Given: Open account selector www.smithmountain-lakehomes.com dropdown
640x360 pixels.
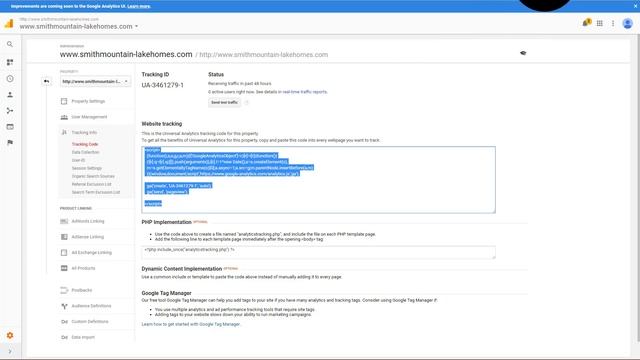Looking at the screenshot, I should pyautogui.click(x=79, y=26).
